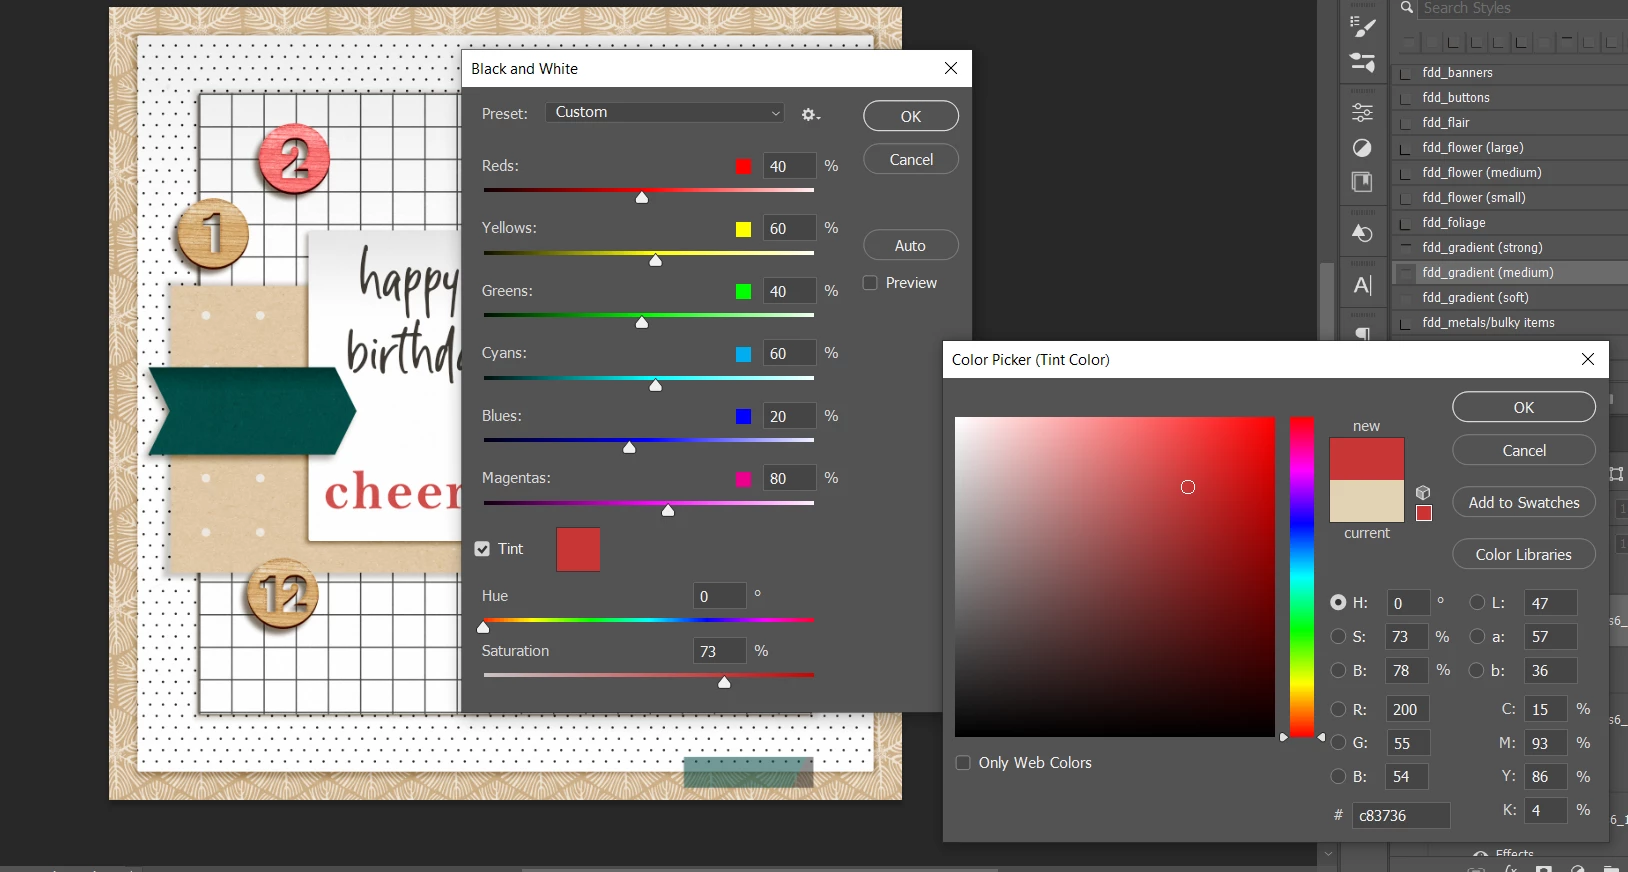Click the current tan color swatch

(x=1367, y=501)
